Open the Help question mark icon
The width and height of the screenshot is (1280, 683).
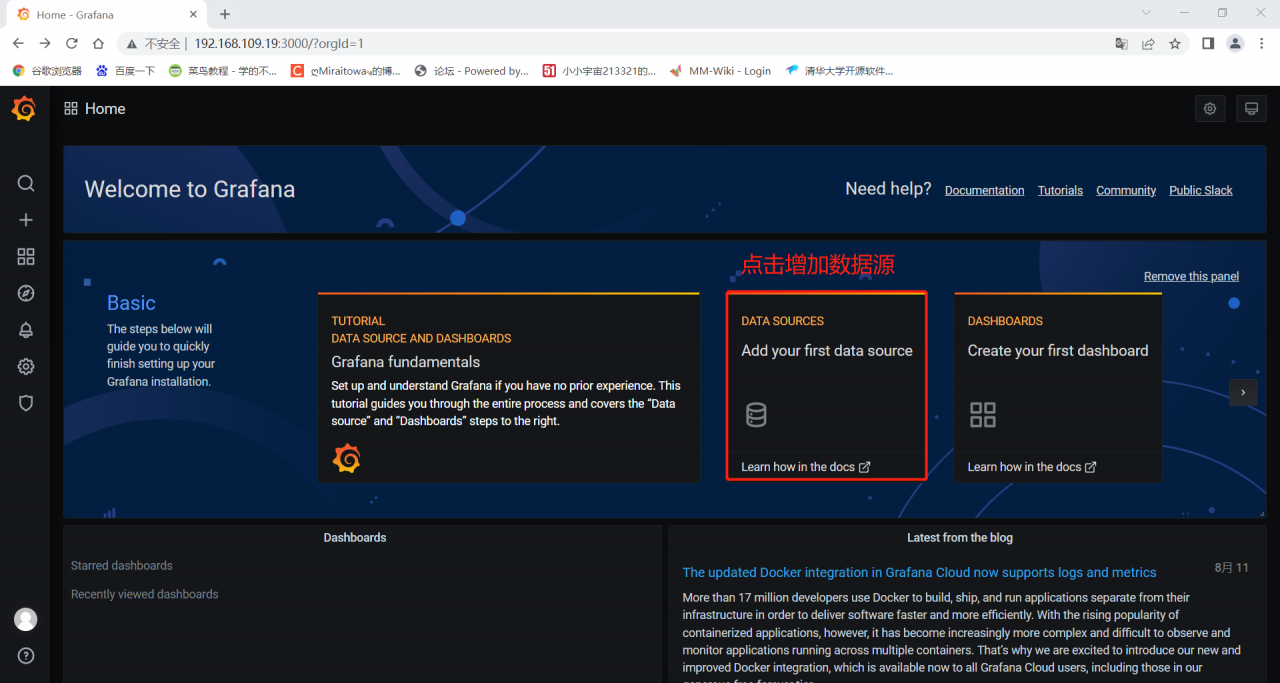point(26,656)
